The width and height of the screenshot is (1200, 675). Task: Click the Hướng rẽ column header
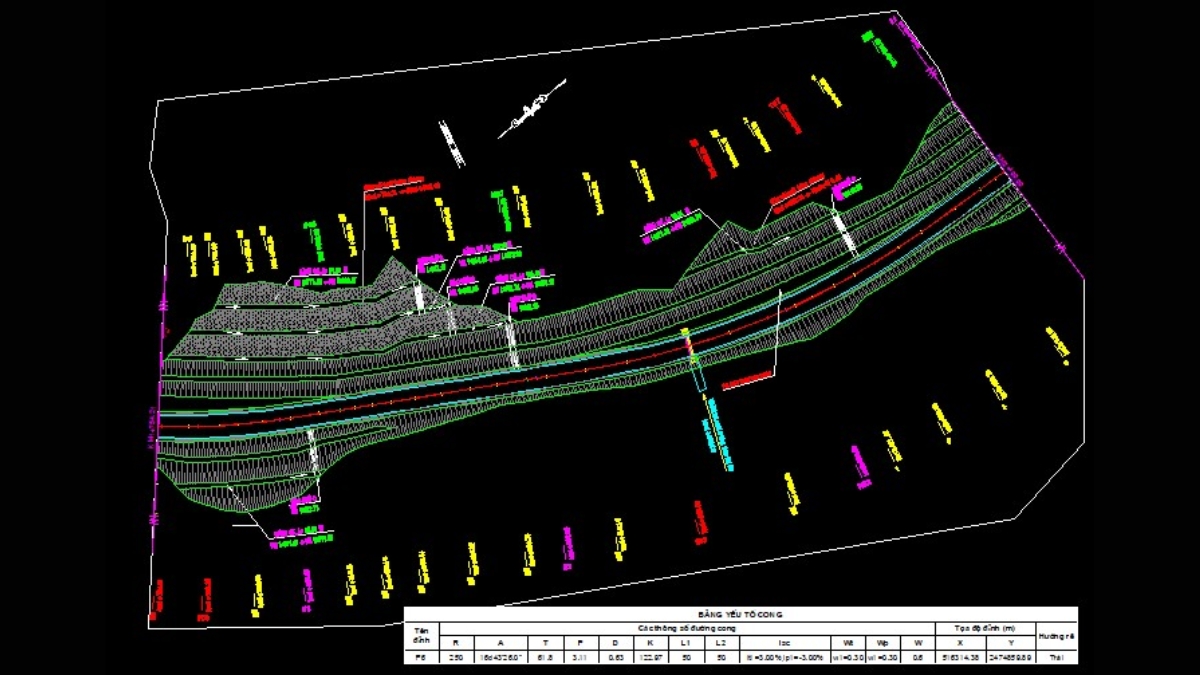(x=1056, y=634)
